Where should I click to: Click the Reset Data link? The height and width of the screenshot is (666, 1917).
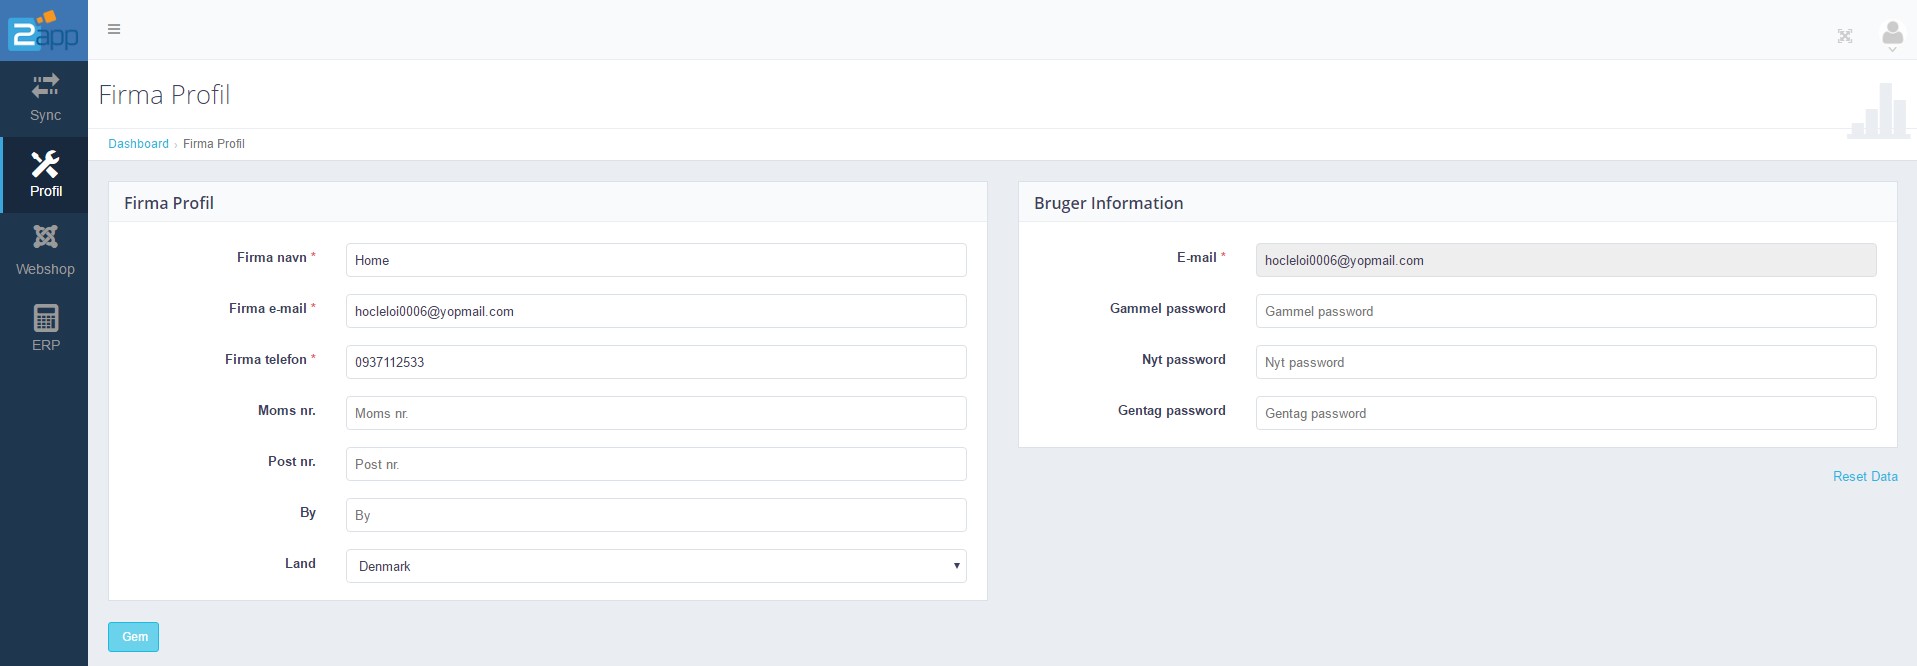pyautogui.click(x=1864, y=477)
